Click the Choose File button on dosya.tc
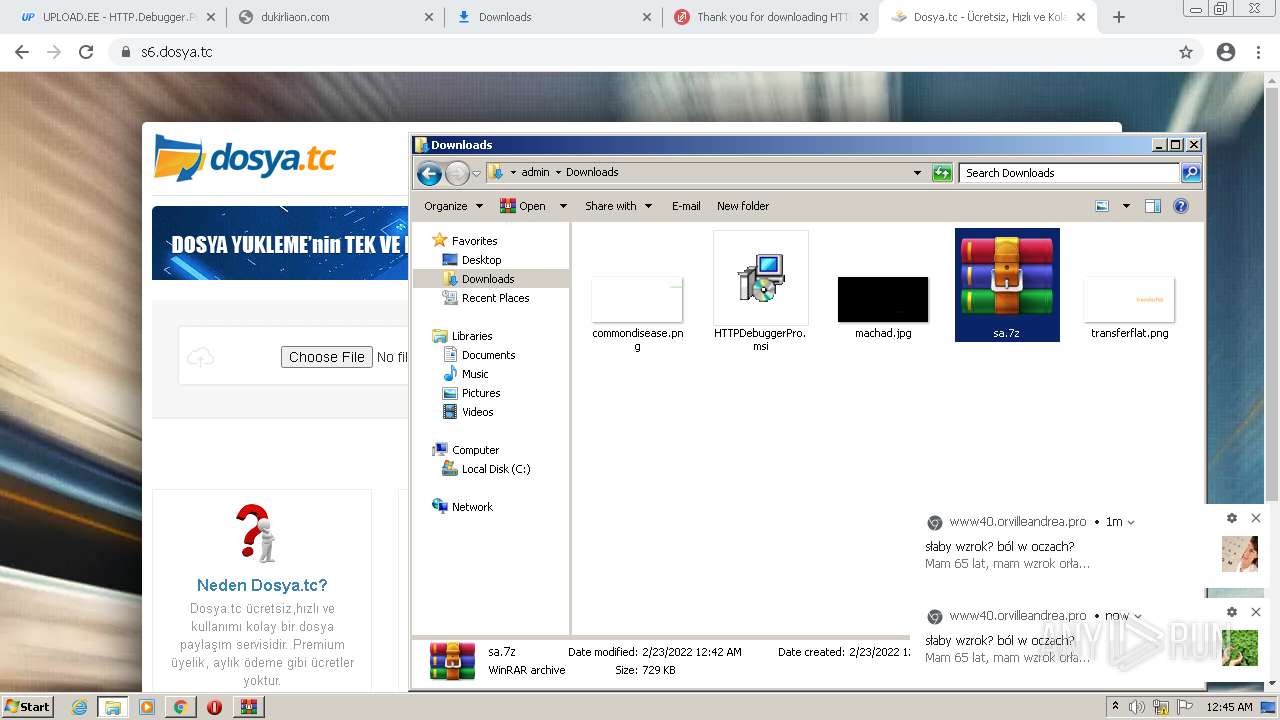This screenshot has width=1280, height=720. point(326,357)
